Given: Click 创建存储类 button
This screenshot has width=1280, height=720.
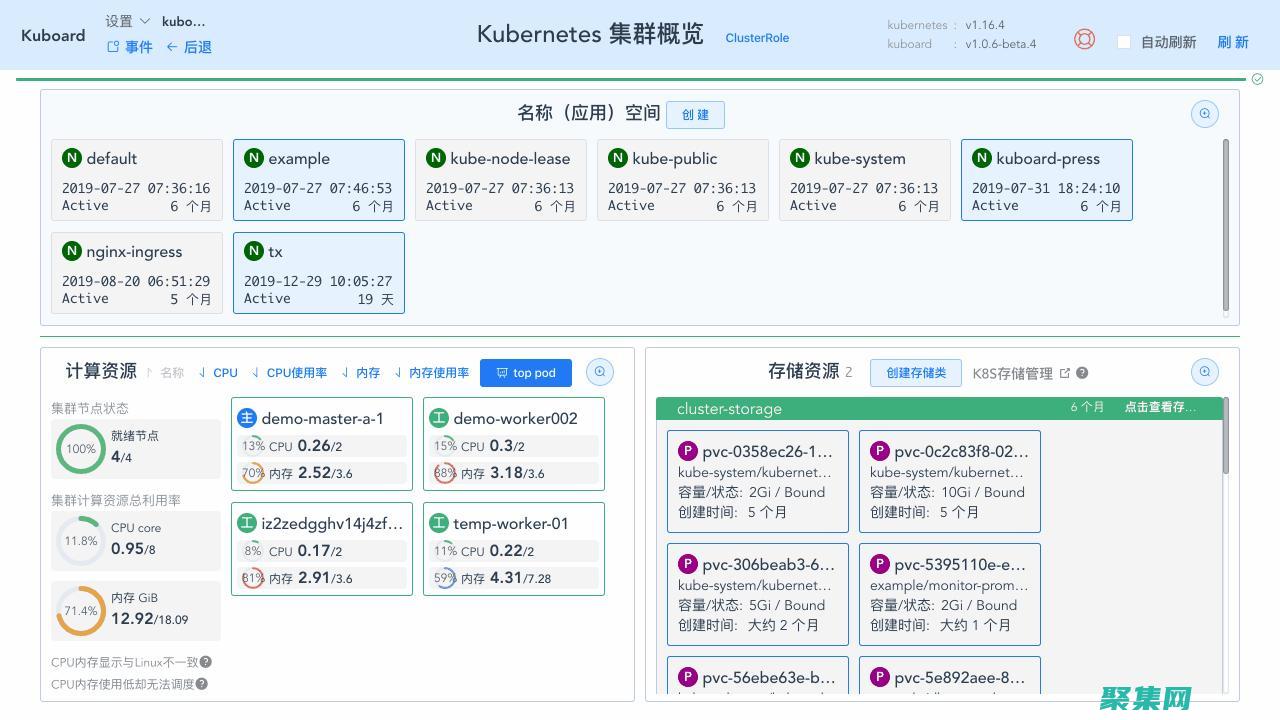Looking at the screenshot, I should pyautogui.click(x=915, y=373).
